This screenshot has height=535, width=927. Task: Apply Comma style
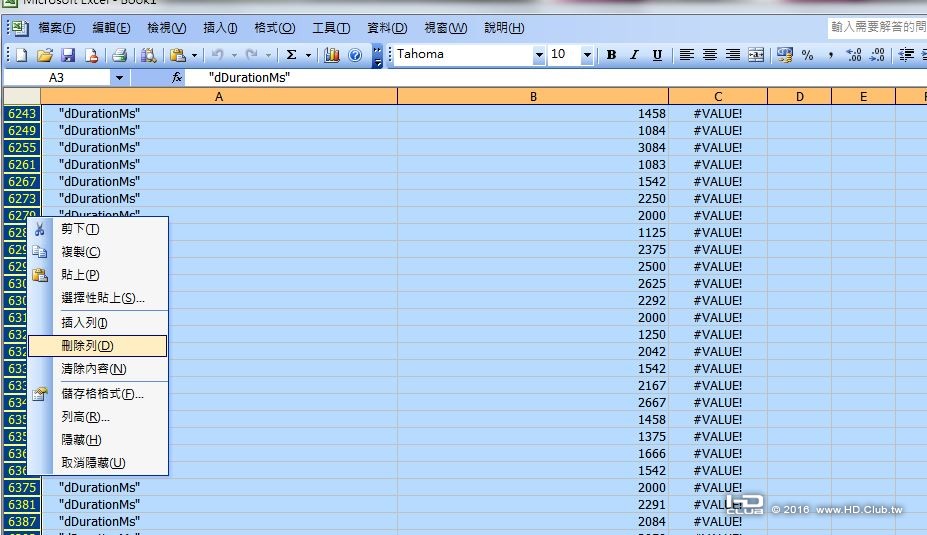pyautogui.click(x=831, y=55)
